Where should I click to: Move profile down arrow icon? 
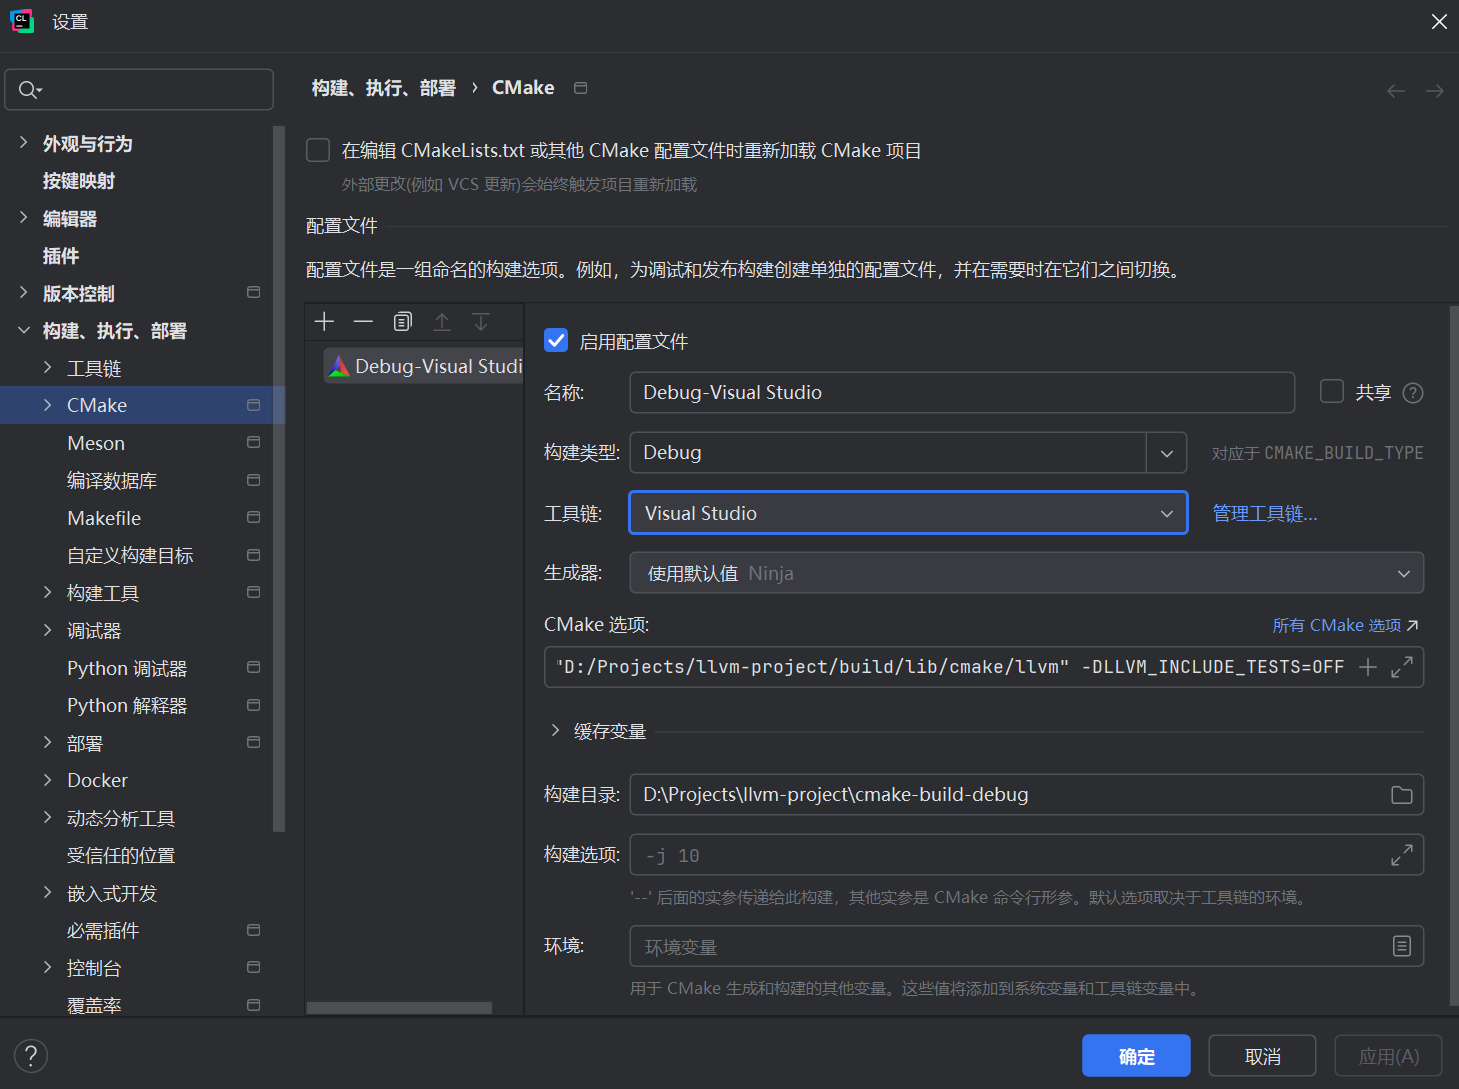point(481,321)
